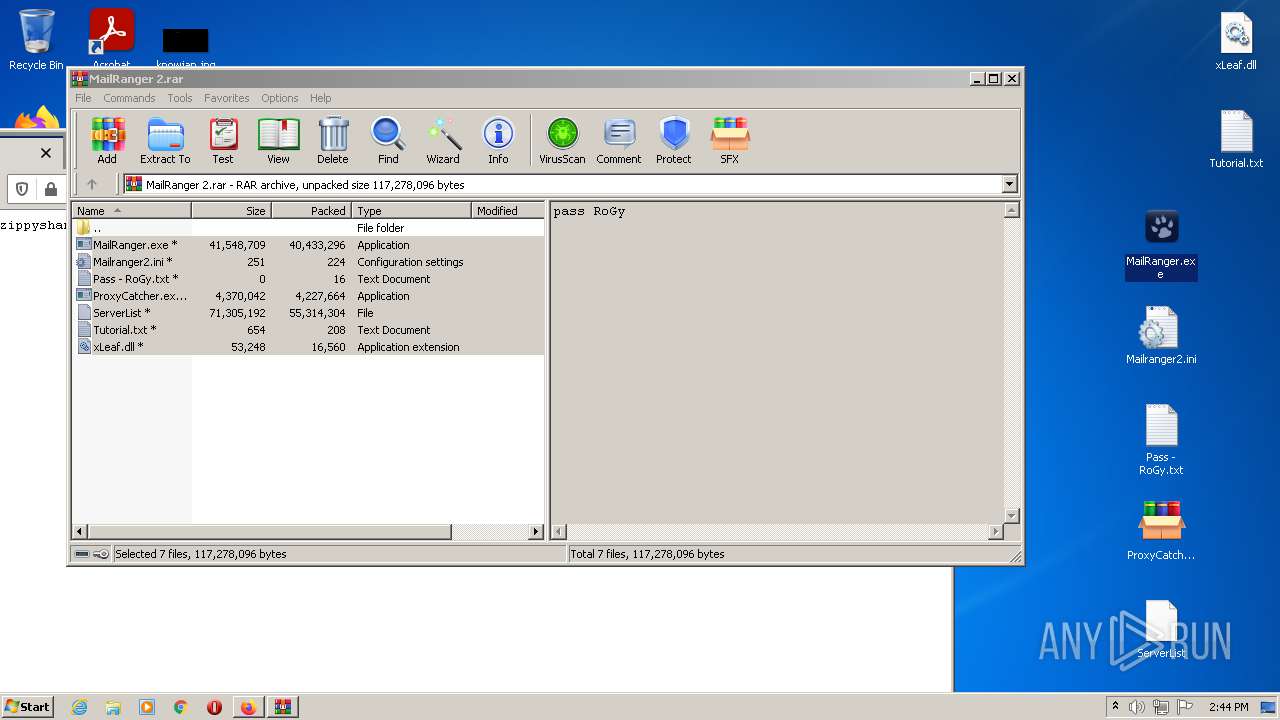Sort by the Size column header

(x=231, y=211)
